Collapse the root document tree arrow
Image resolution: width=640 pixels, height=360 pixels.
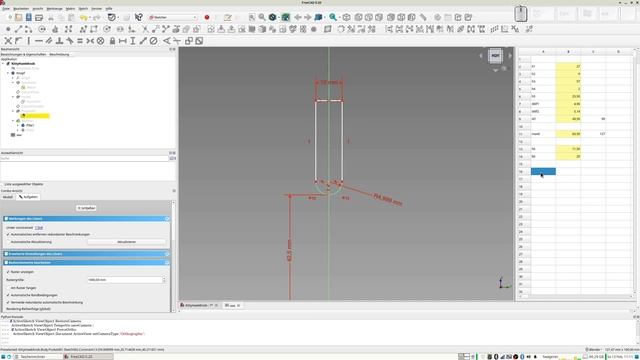3,64
